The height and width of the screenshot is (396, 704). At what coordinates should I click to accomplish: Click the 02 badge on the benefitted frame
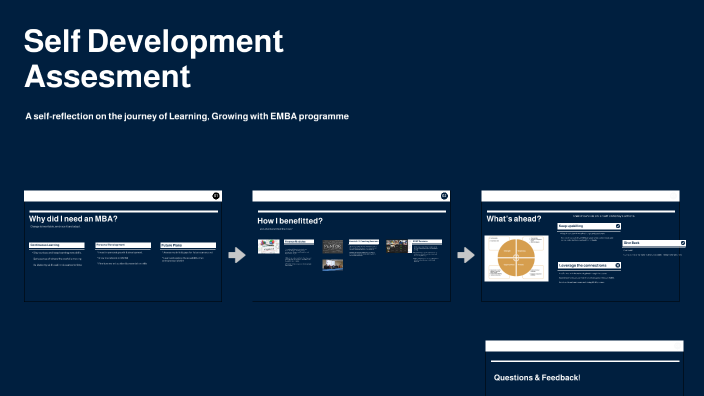444,196
